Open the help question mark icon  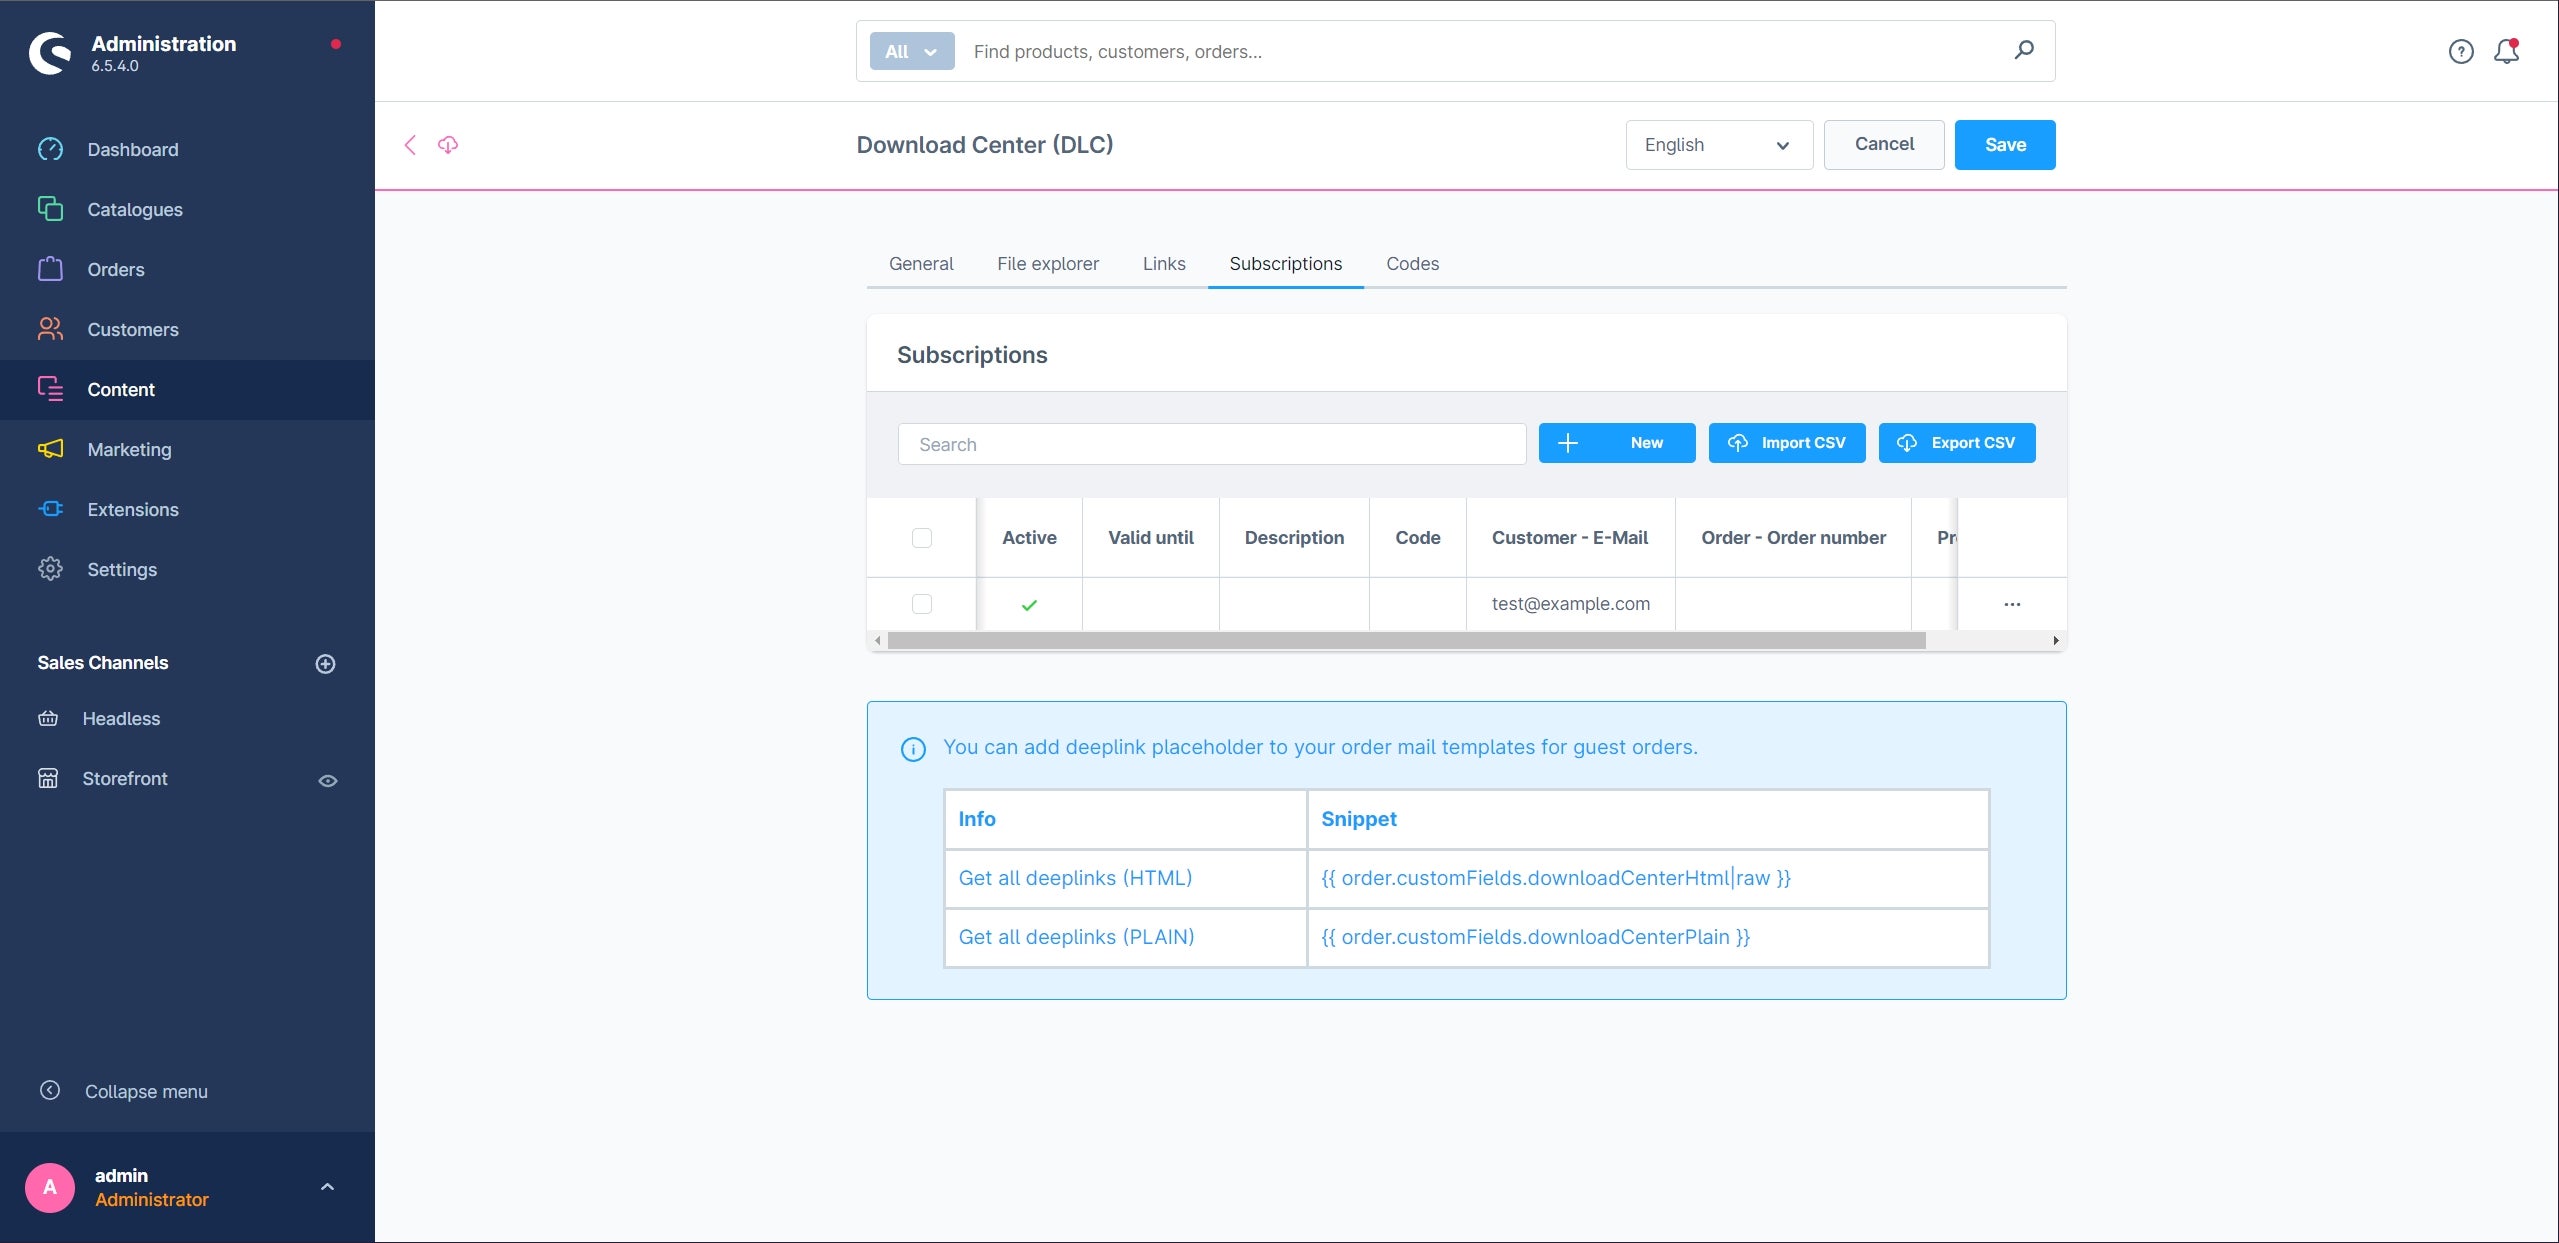click(x=2461, y=51)
